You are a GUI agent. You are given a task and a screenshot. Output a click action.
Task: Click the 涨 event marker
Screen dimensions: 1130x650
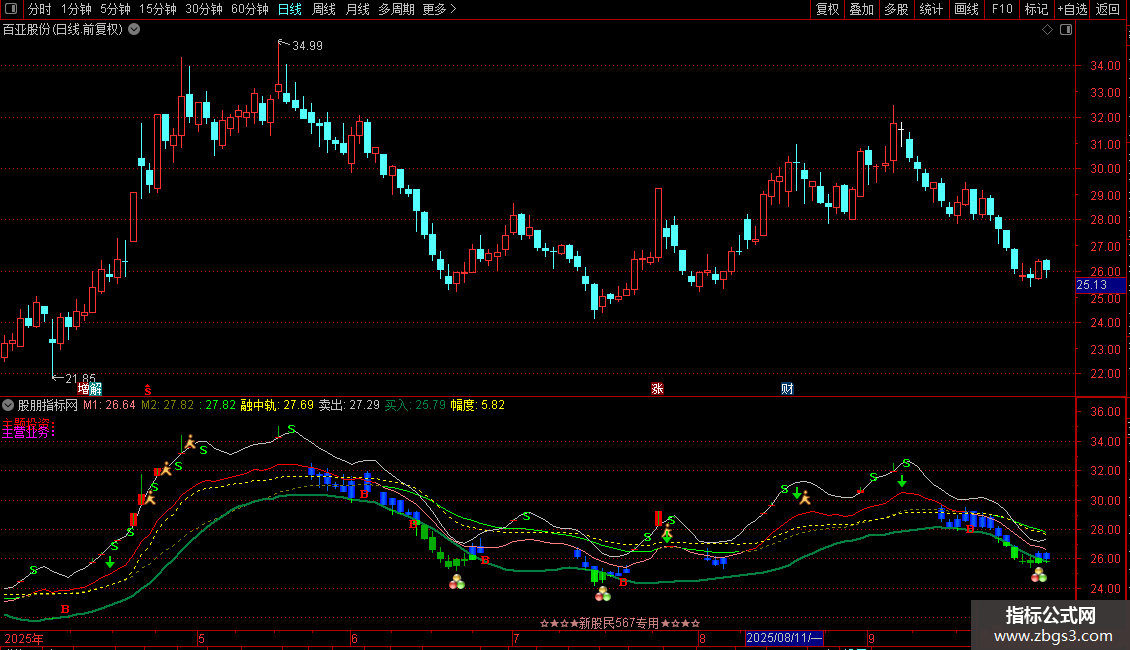pos(657,389)
